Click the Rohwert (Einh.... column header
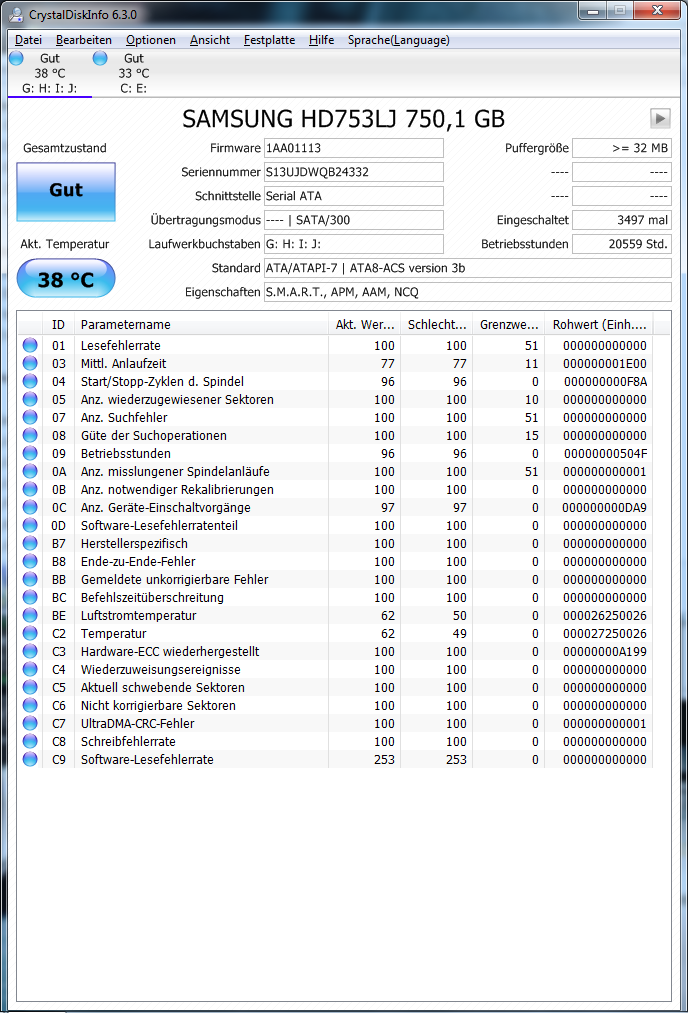The height and width of the screenshot is (1013, 688). 599,324
